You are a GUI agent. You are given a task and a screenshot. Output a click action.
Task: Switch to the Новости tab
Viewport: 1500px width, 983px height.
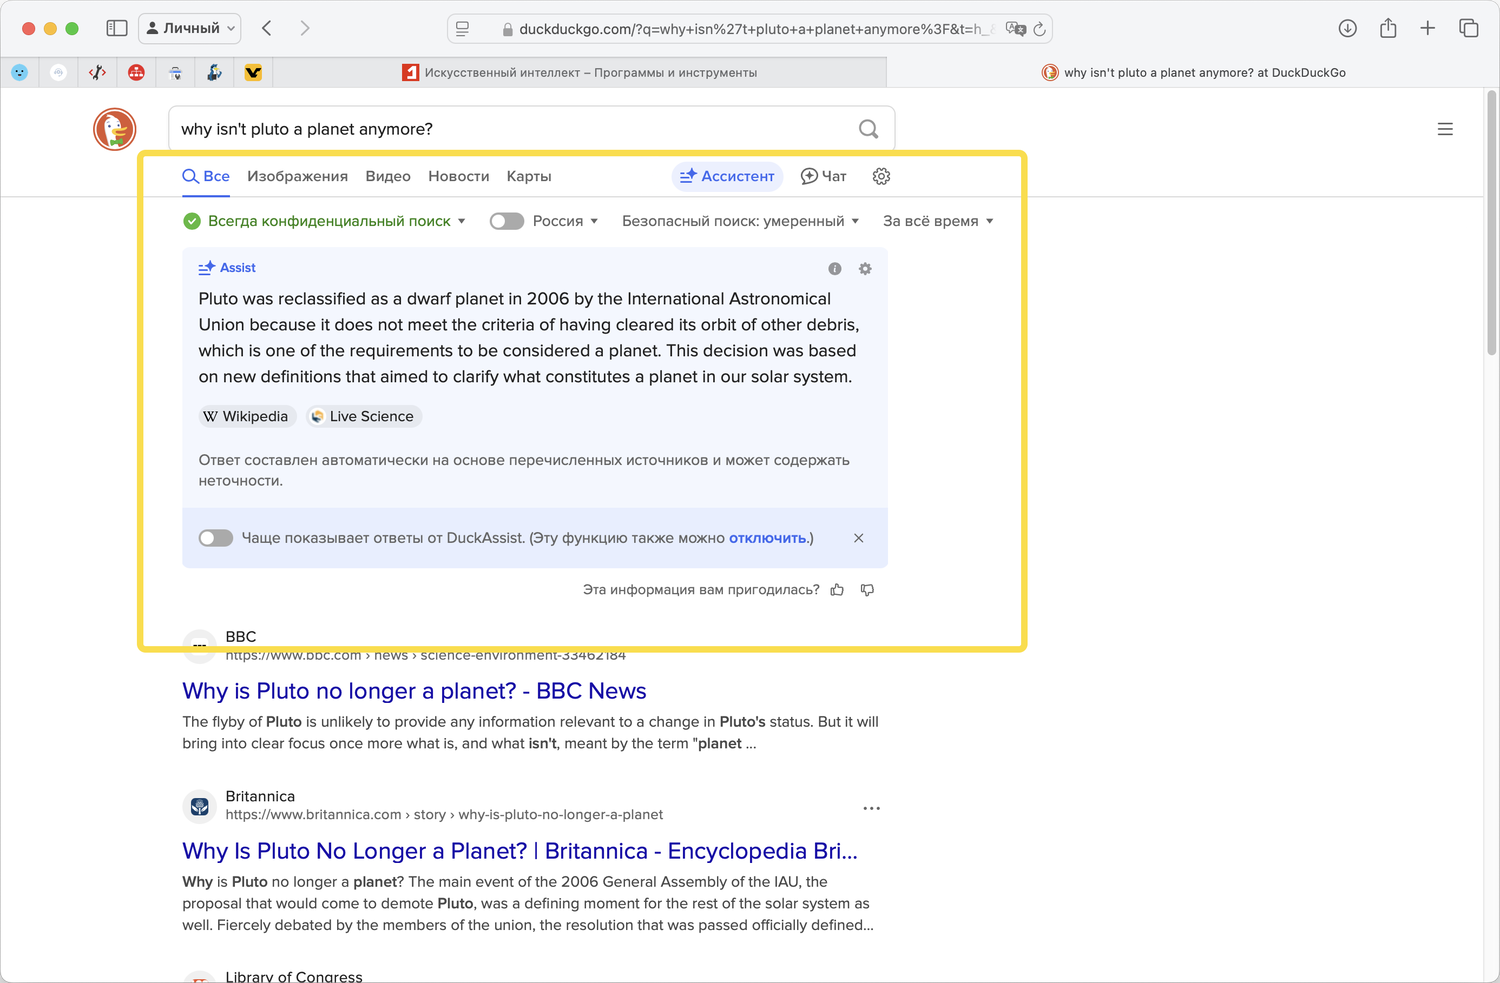pyautogui.click(x=459, y=176)
